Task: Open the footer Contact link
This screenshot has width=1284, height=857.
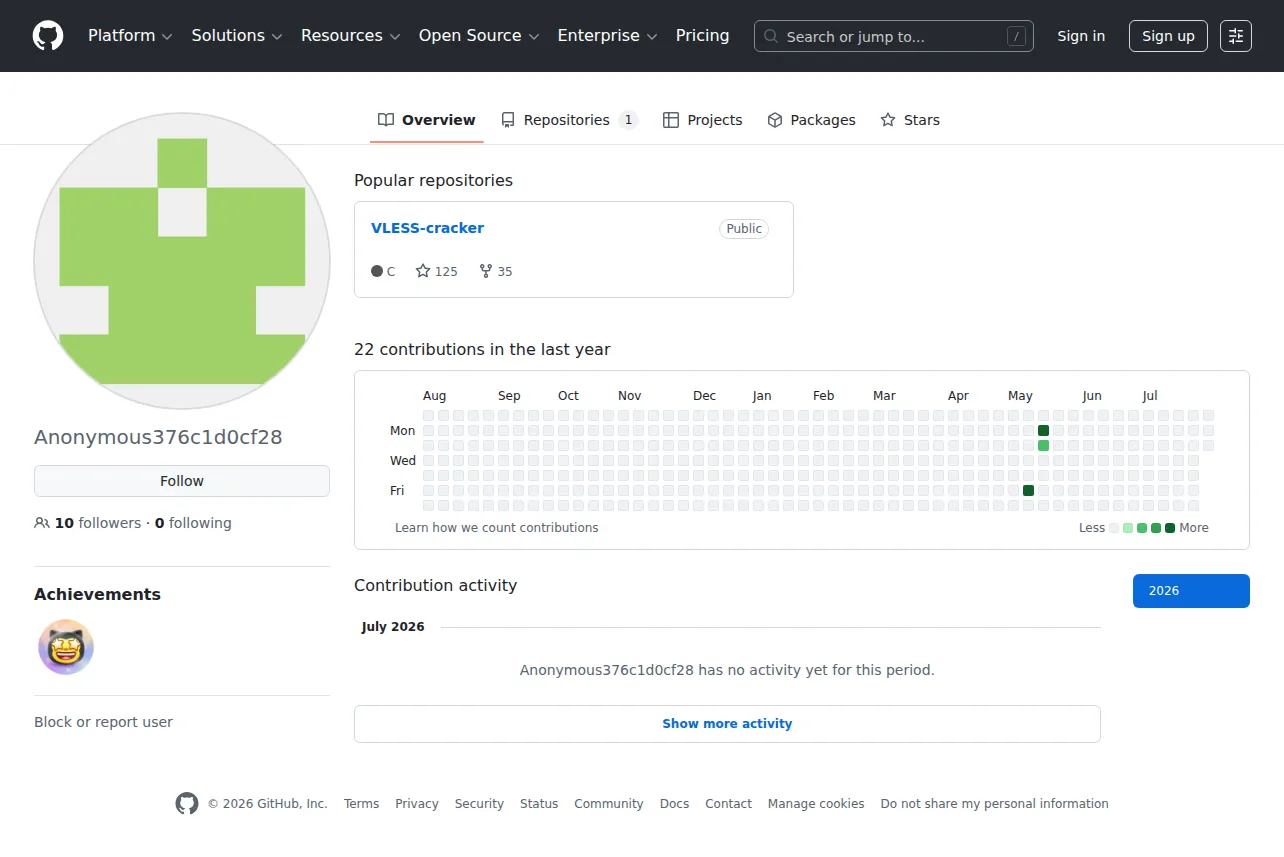Action: (728, 804)
